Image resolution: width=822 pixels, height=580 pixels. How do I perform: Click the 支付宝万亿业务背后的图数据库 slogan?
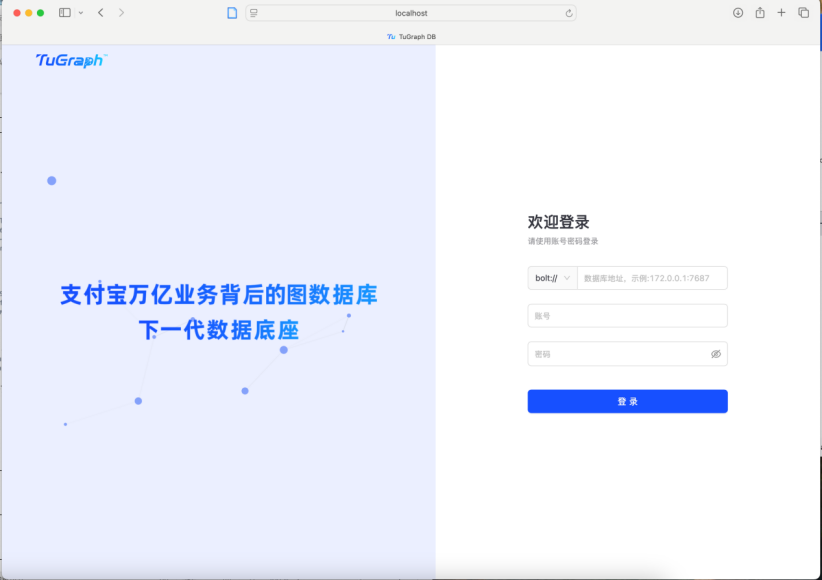(219, 295)
